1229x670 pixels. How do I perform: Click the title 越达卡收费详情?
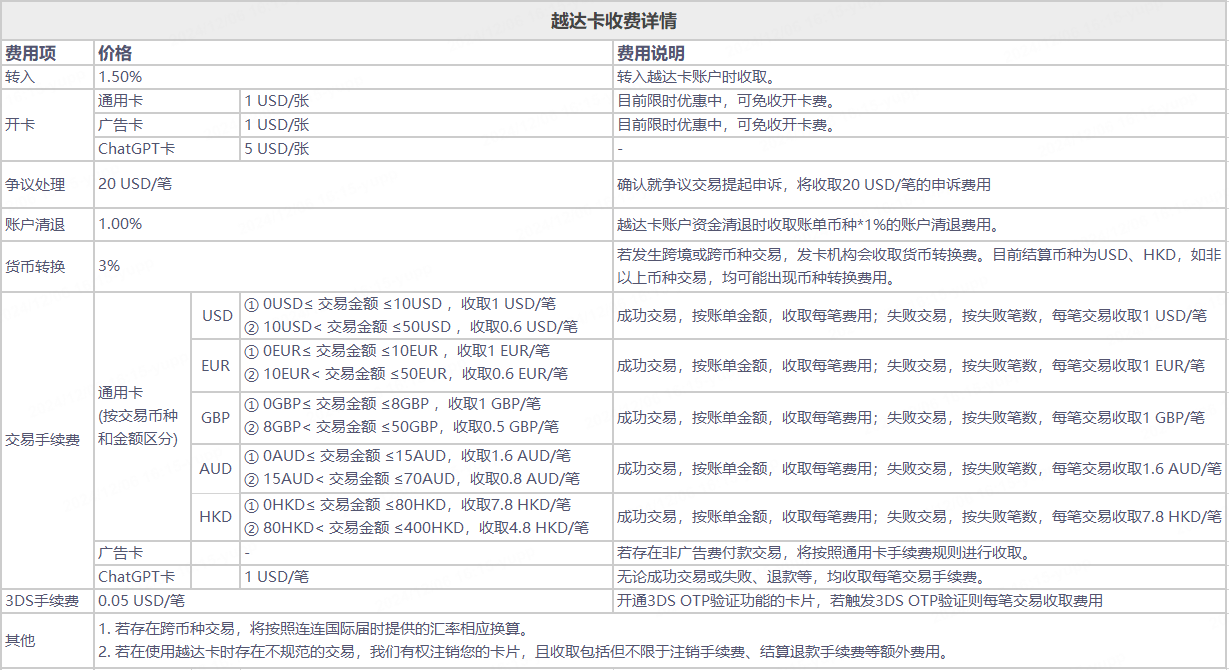point(614,21)
